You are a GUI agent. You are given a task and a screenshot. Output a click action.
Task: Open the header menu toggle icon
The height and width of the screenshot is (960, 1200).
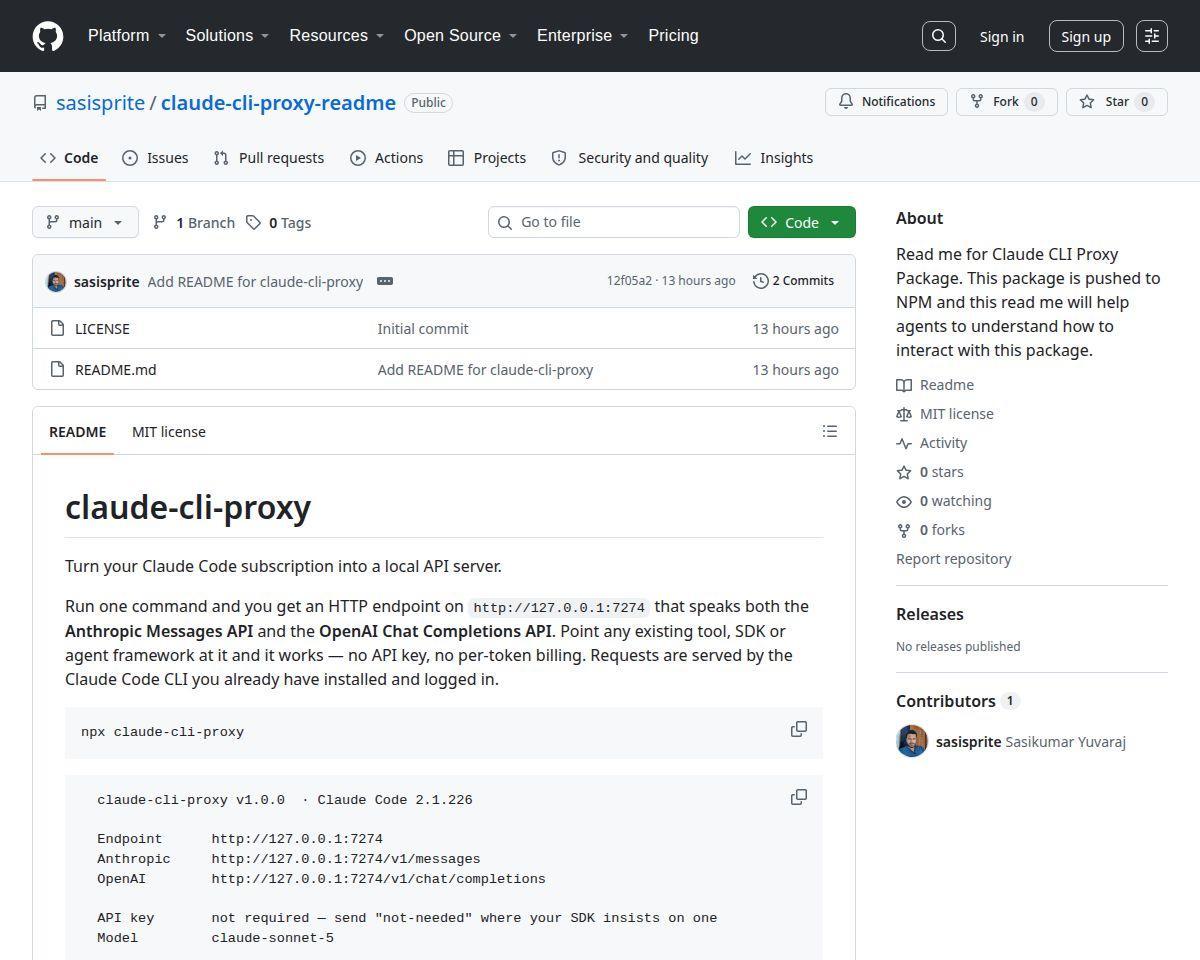tap(1152, 36)
